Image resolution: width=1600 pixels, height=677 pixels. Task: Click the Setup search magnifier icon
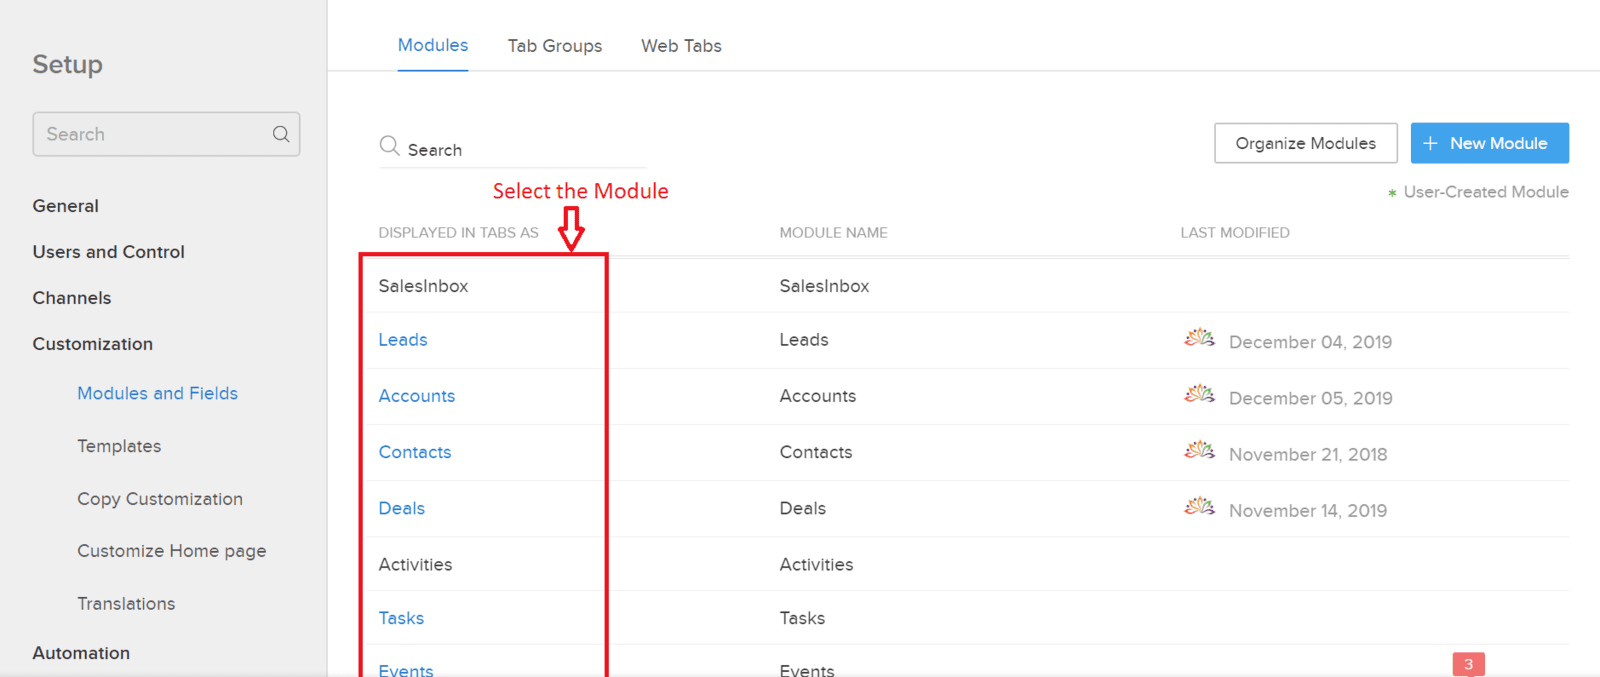[x=281, y=134]
